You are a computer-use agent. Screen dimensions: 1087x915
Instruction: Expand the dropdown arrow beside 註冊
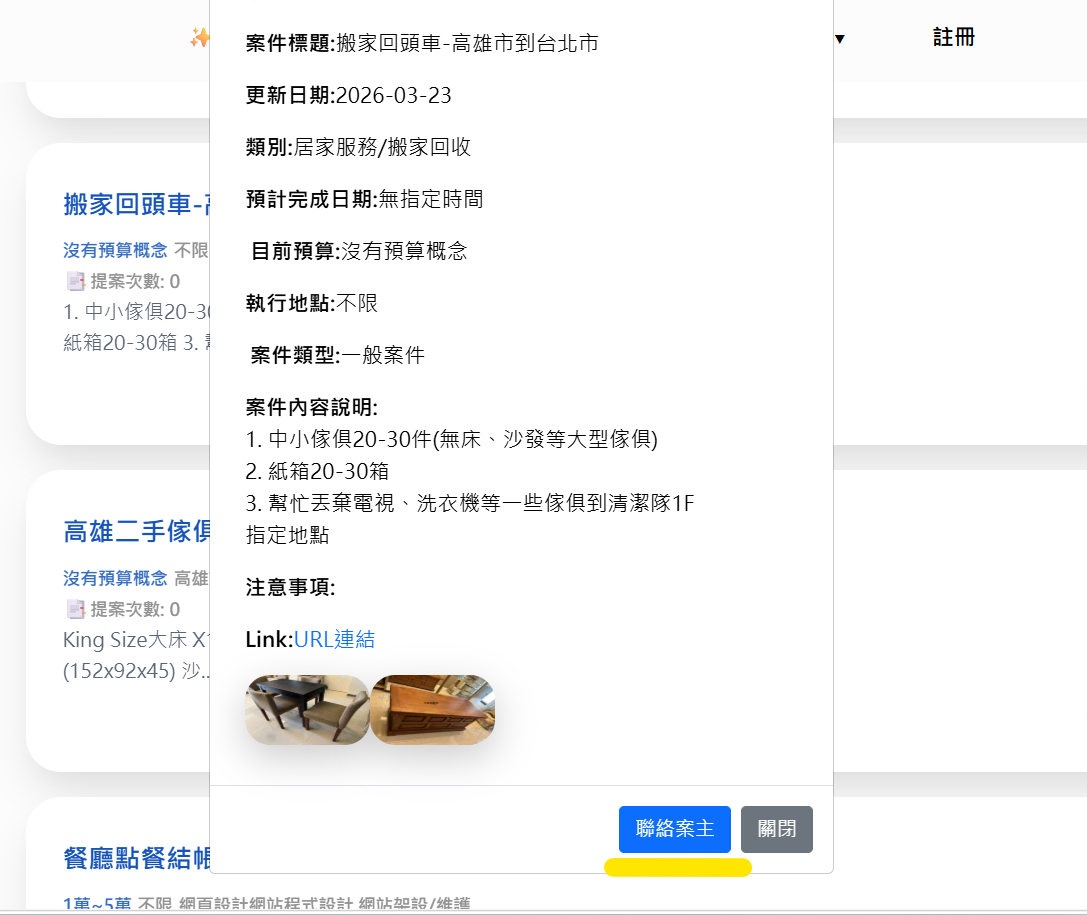pos(840,39)
